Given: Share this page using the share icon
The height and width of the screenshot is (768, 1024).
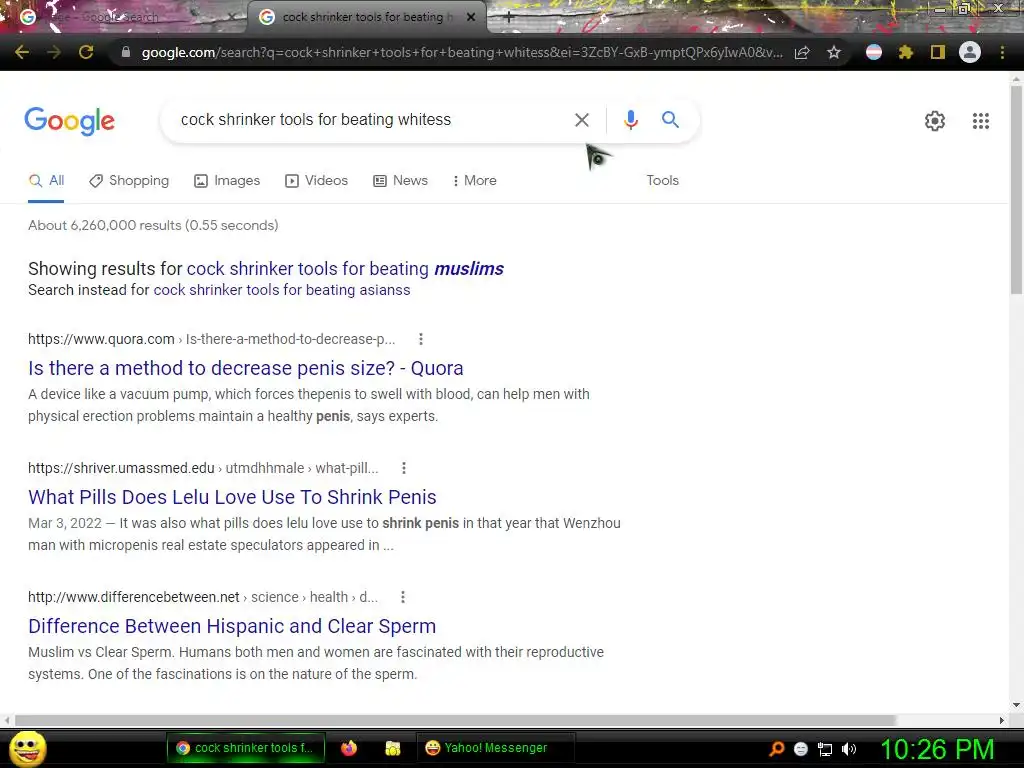Looking at the screenshot, I should [x=802, y=52].
